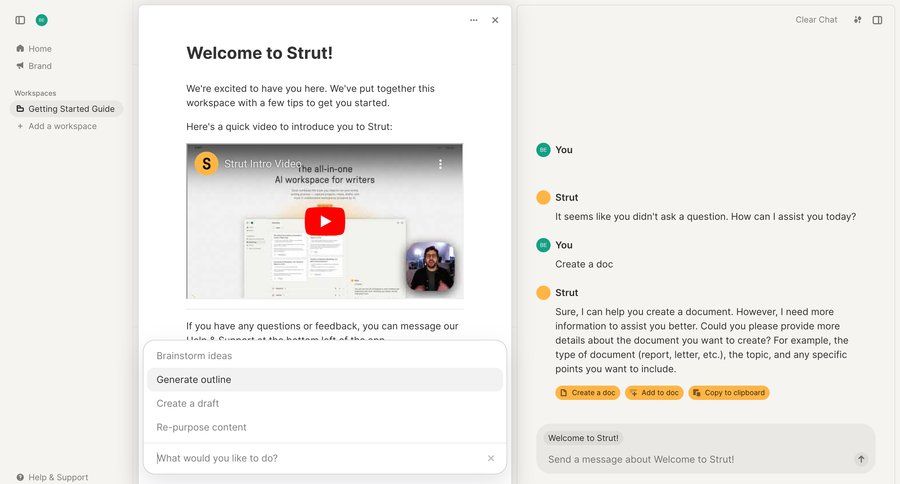Dismiss the command prompt with X icon
Screen dimensions: 900x484
491,458
